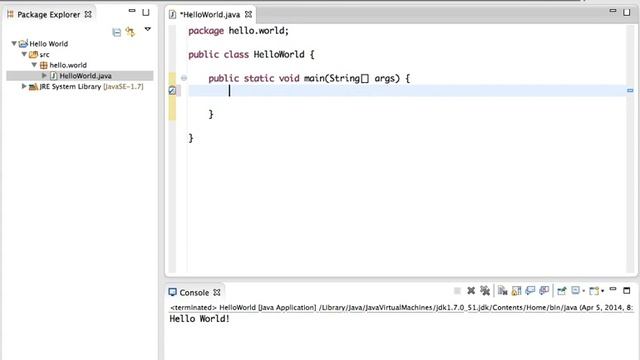The height and width of the screenshot is (360, 640).
Task: Open the Open Console dropdown arrow
Action: point(602,291)
